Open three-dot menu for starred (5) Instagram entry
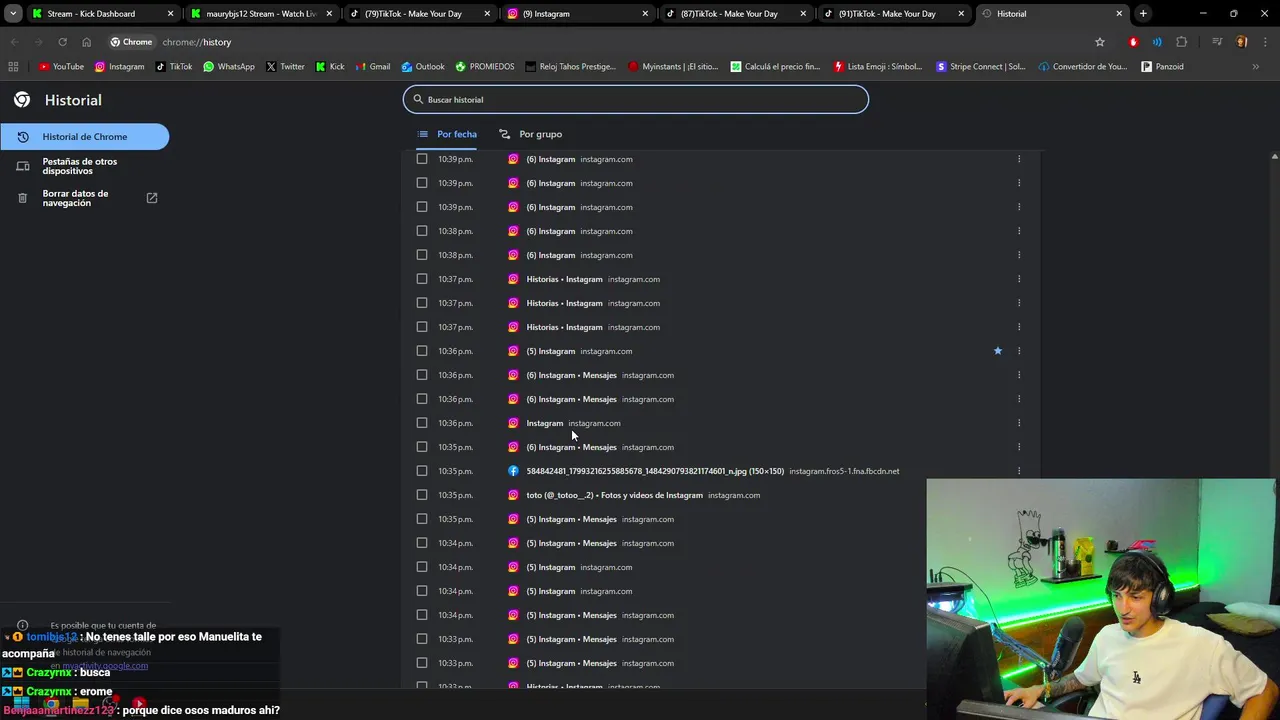 click(x=1019, y=351)
